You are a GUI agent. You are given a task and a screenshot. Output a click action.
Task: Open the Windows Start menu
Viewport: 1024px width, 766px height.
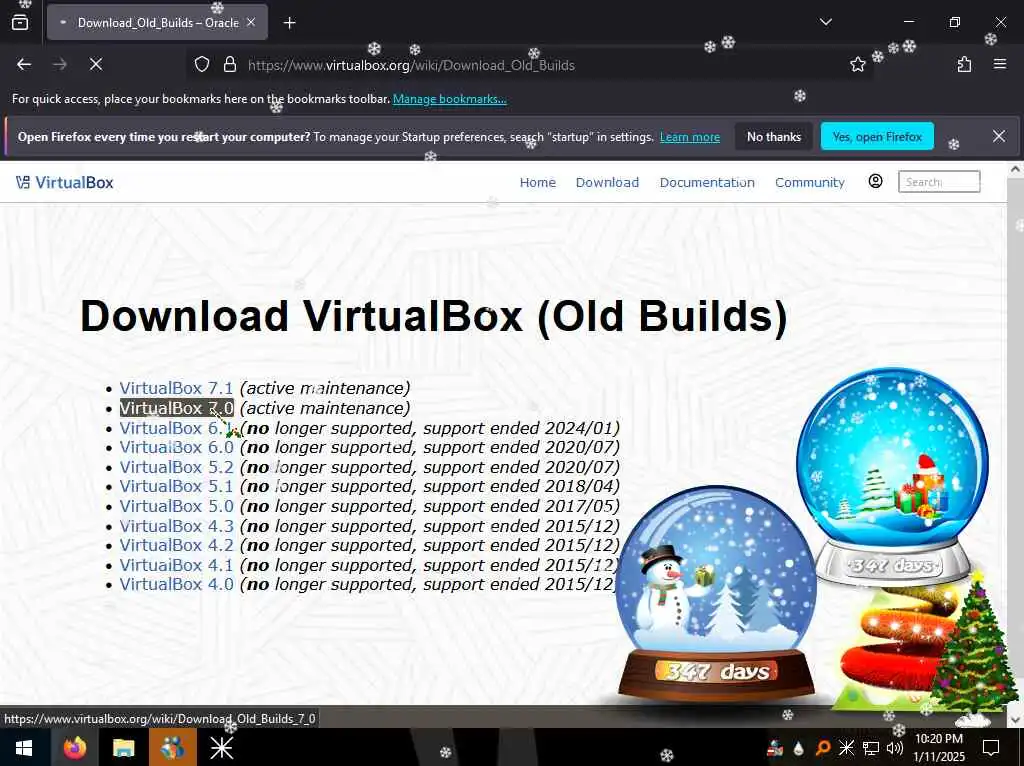pos(24,748)
